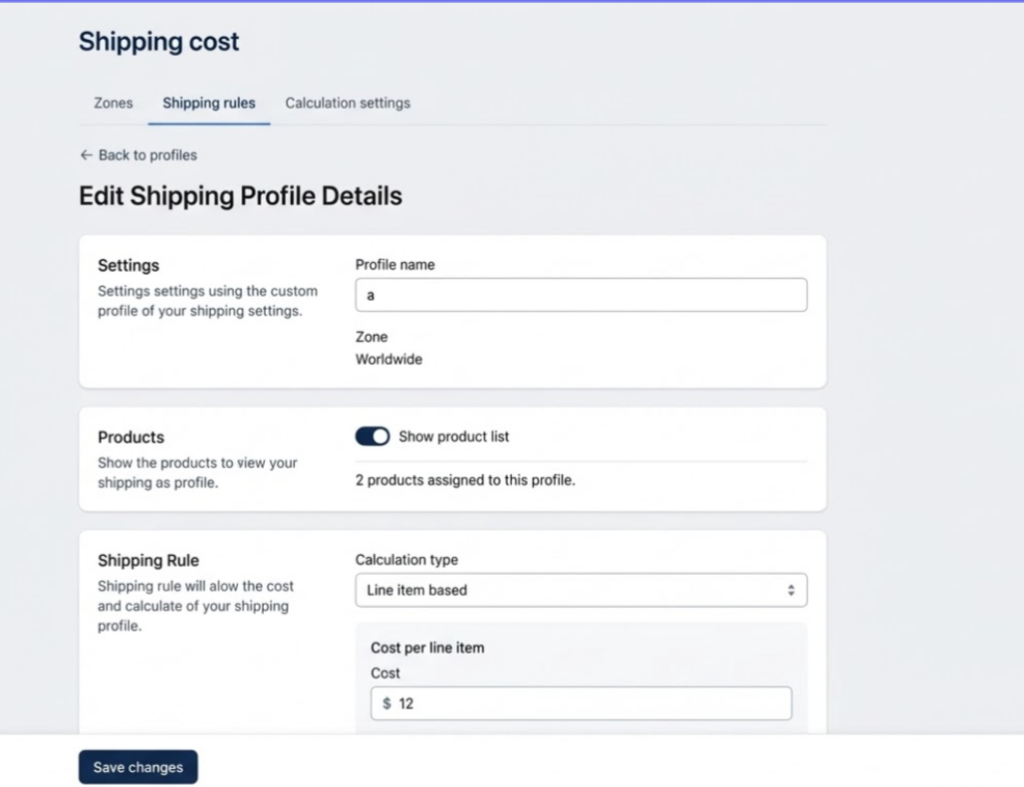Screen dimensions: 1024x787
Task: Focus the Profile name input field
Action: 580,296
